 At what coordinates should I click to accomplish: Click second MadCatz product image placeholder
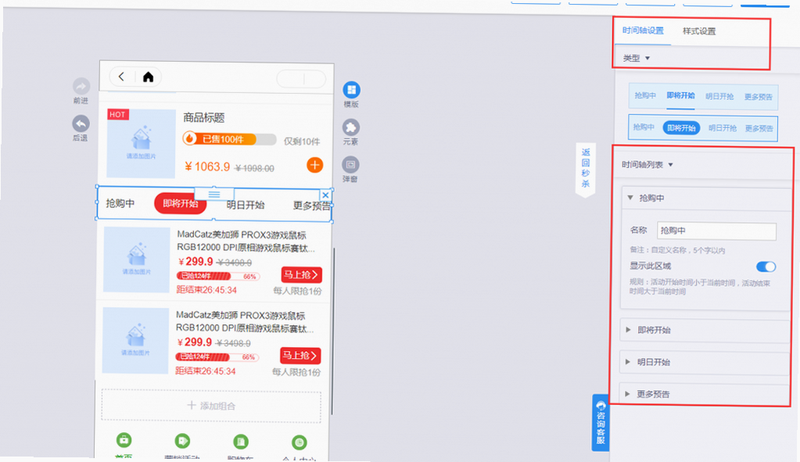(x=136, y=340)
